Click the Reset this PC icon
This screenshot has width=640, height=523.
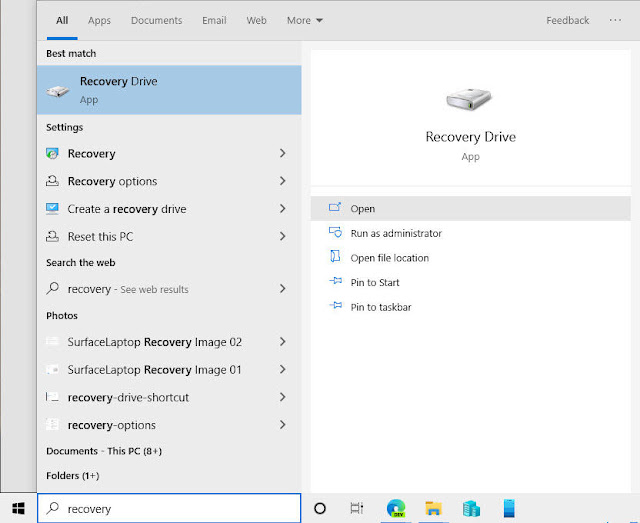click(52, 236)
